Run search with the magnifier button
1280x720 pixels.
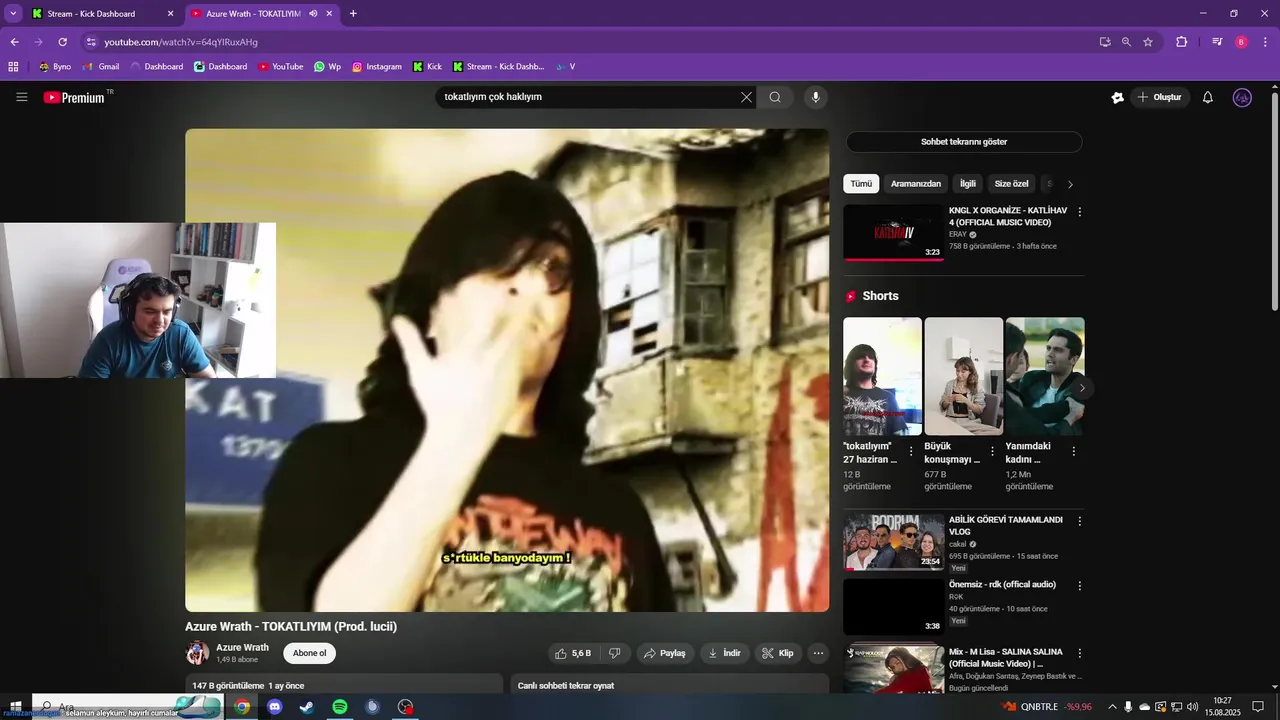click(775, 97)
